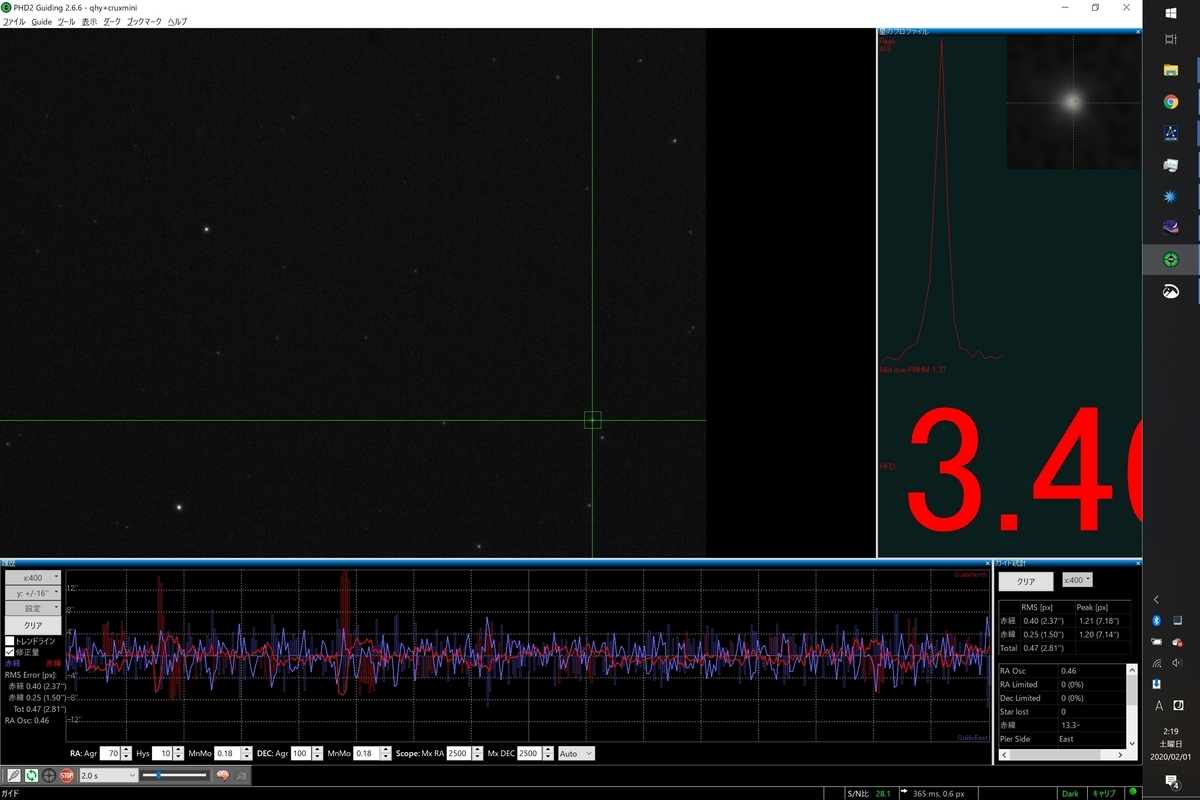Open camera connection dialog icon
The image size is (1200, 800).
coord(14,775)
